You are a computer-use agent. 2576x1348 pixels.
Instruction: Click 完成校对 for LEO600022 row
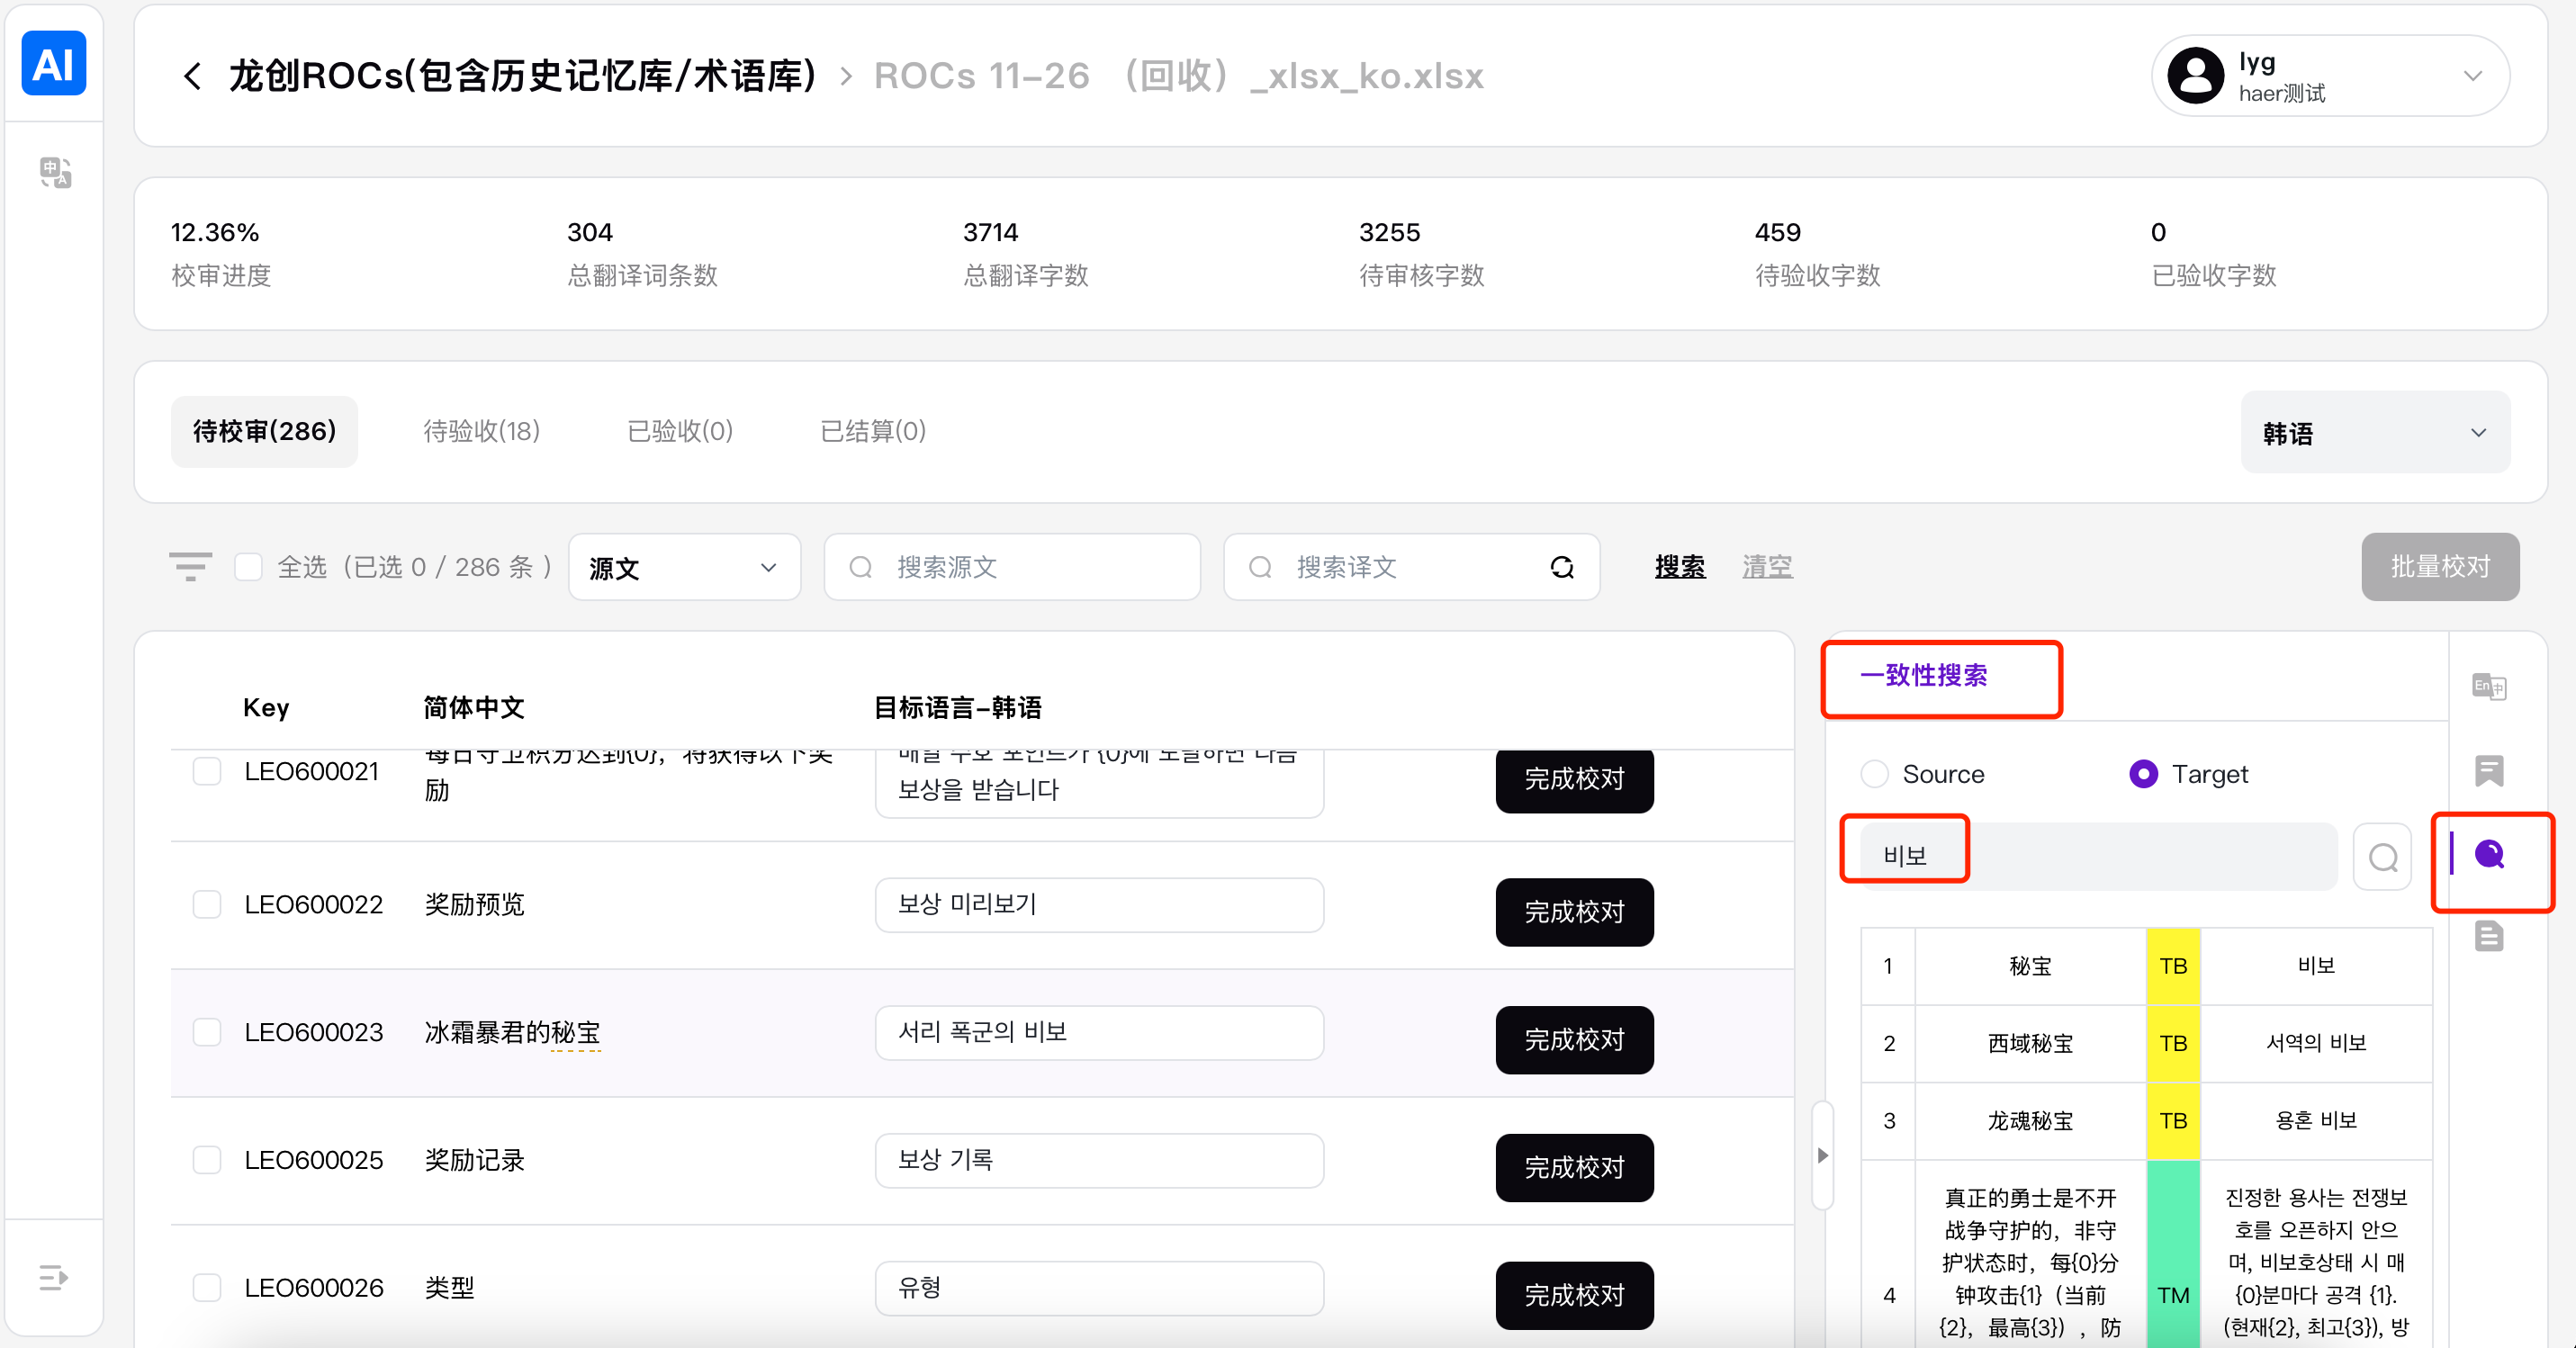(1573, 911)
